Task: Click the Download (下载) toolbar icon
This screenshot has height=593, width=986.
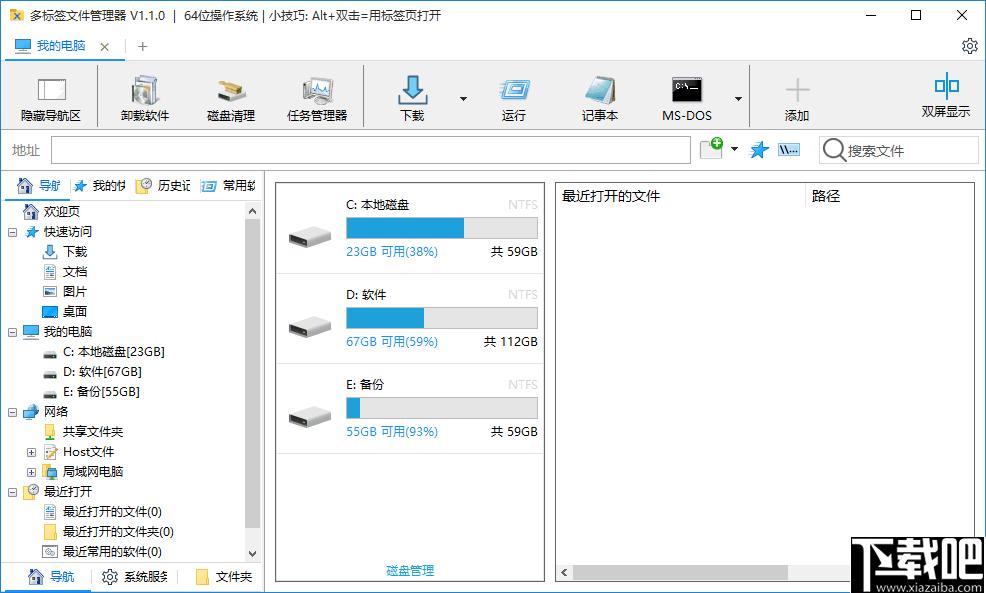Action: [x=413, y=91]
